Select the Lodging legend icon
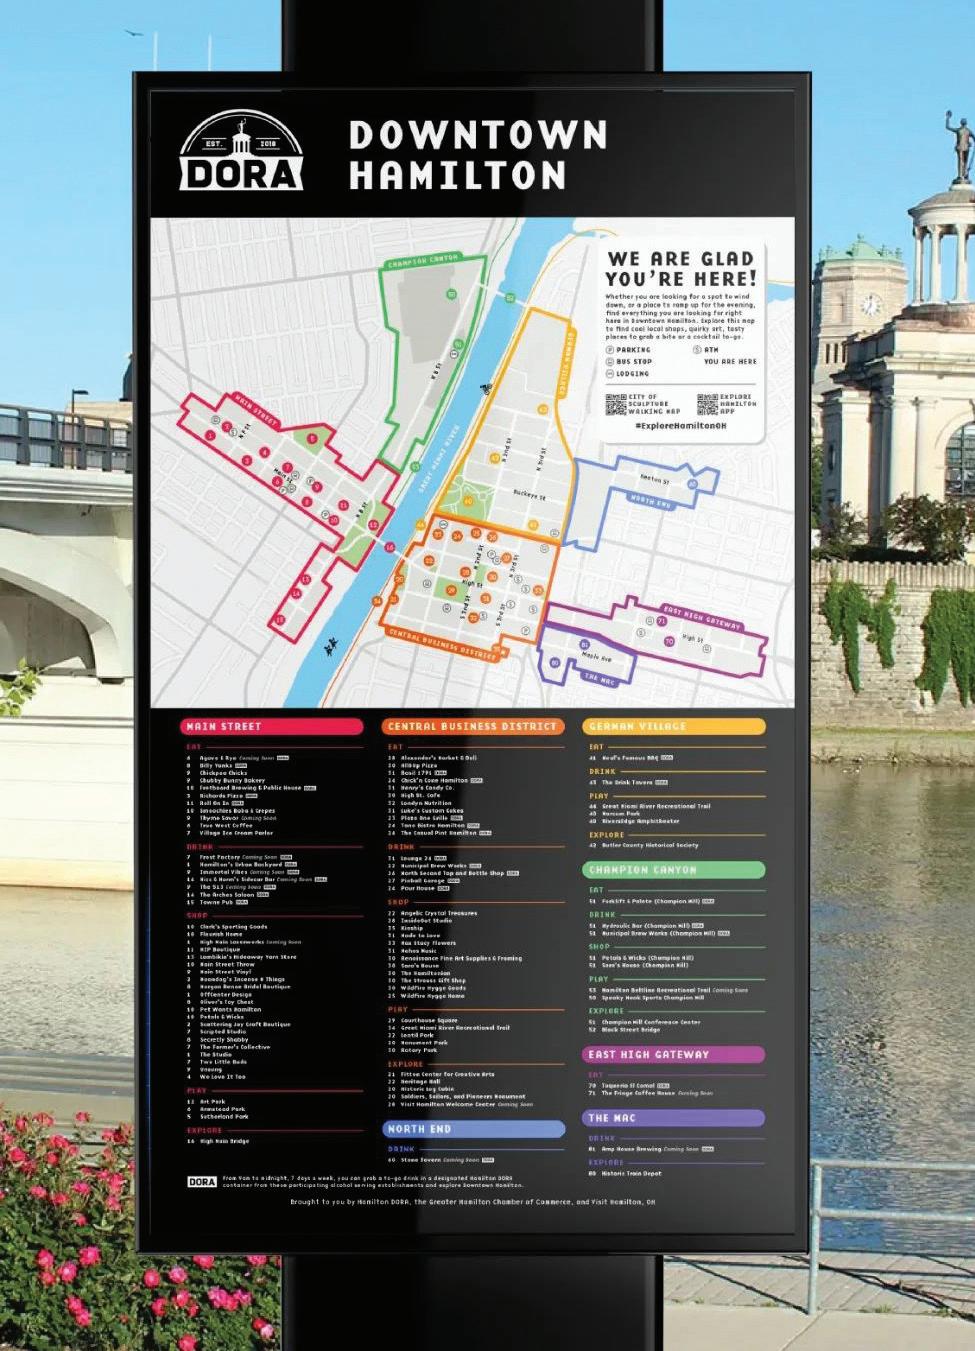The width and height of the screenshot is (975, 1351). click(609, 373)
